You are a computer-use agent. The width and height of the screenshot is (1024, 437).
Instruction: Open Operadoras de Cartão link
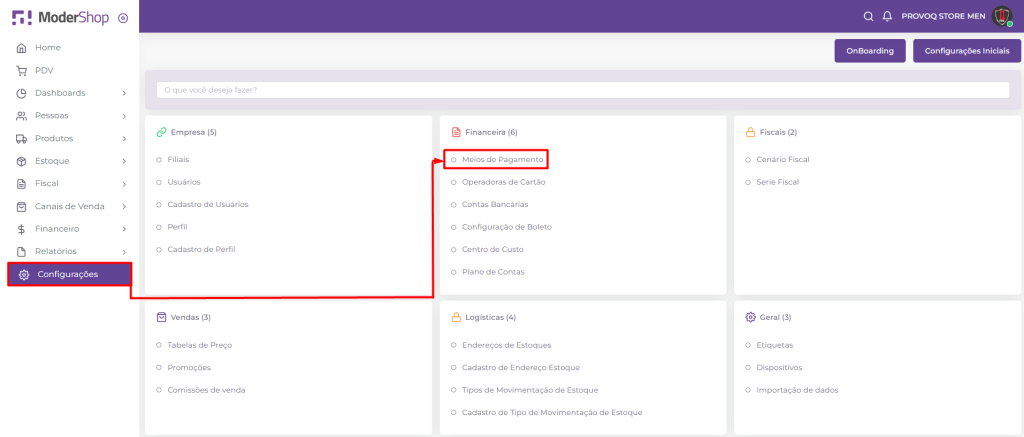tap(504, 182)
